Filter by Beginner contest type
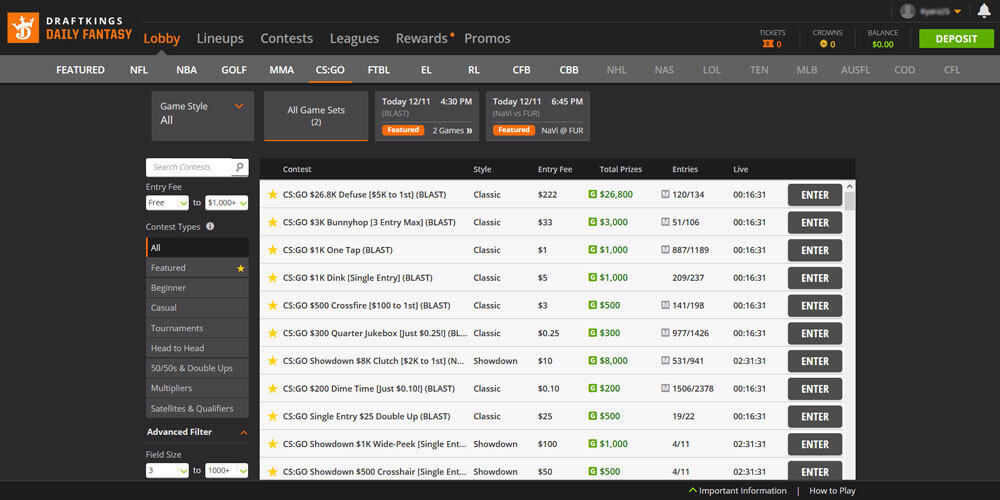Viewport: 1000px width, 500px height. click(197, 288)
